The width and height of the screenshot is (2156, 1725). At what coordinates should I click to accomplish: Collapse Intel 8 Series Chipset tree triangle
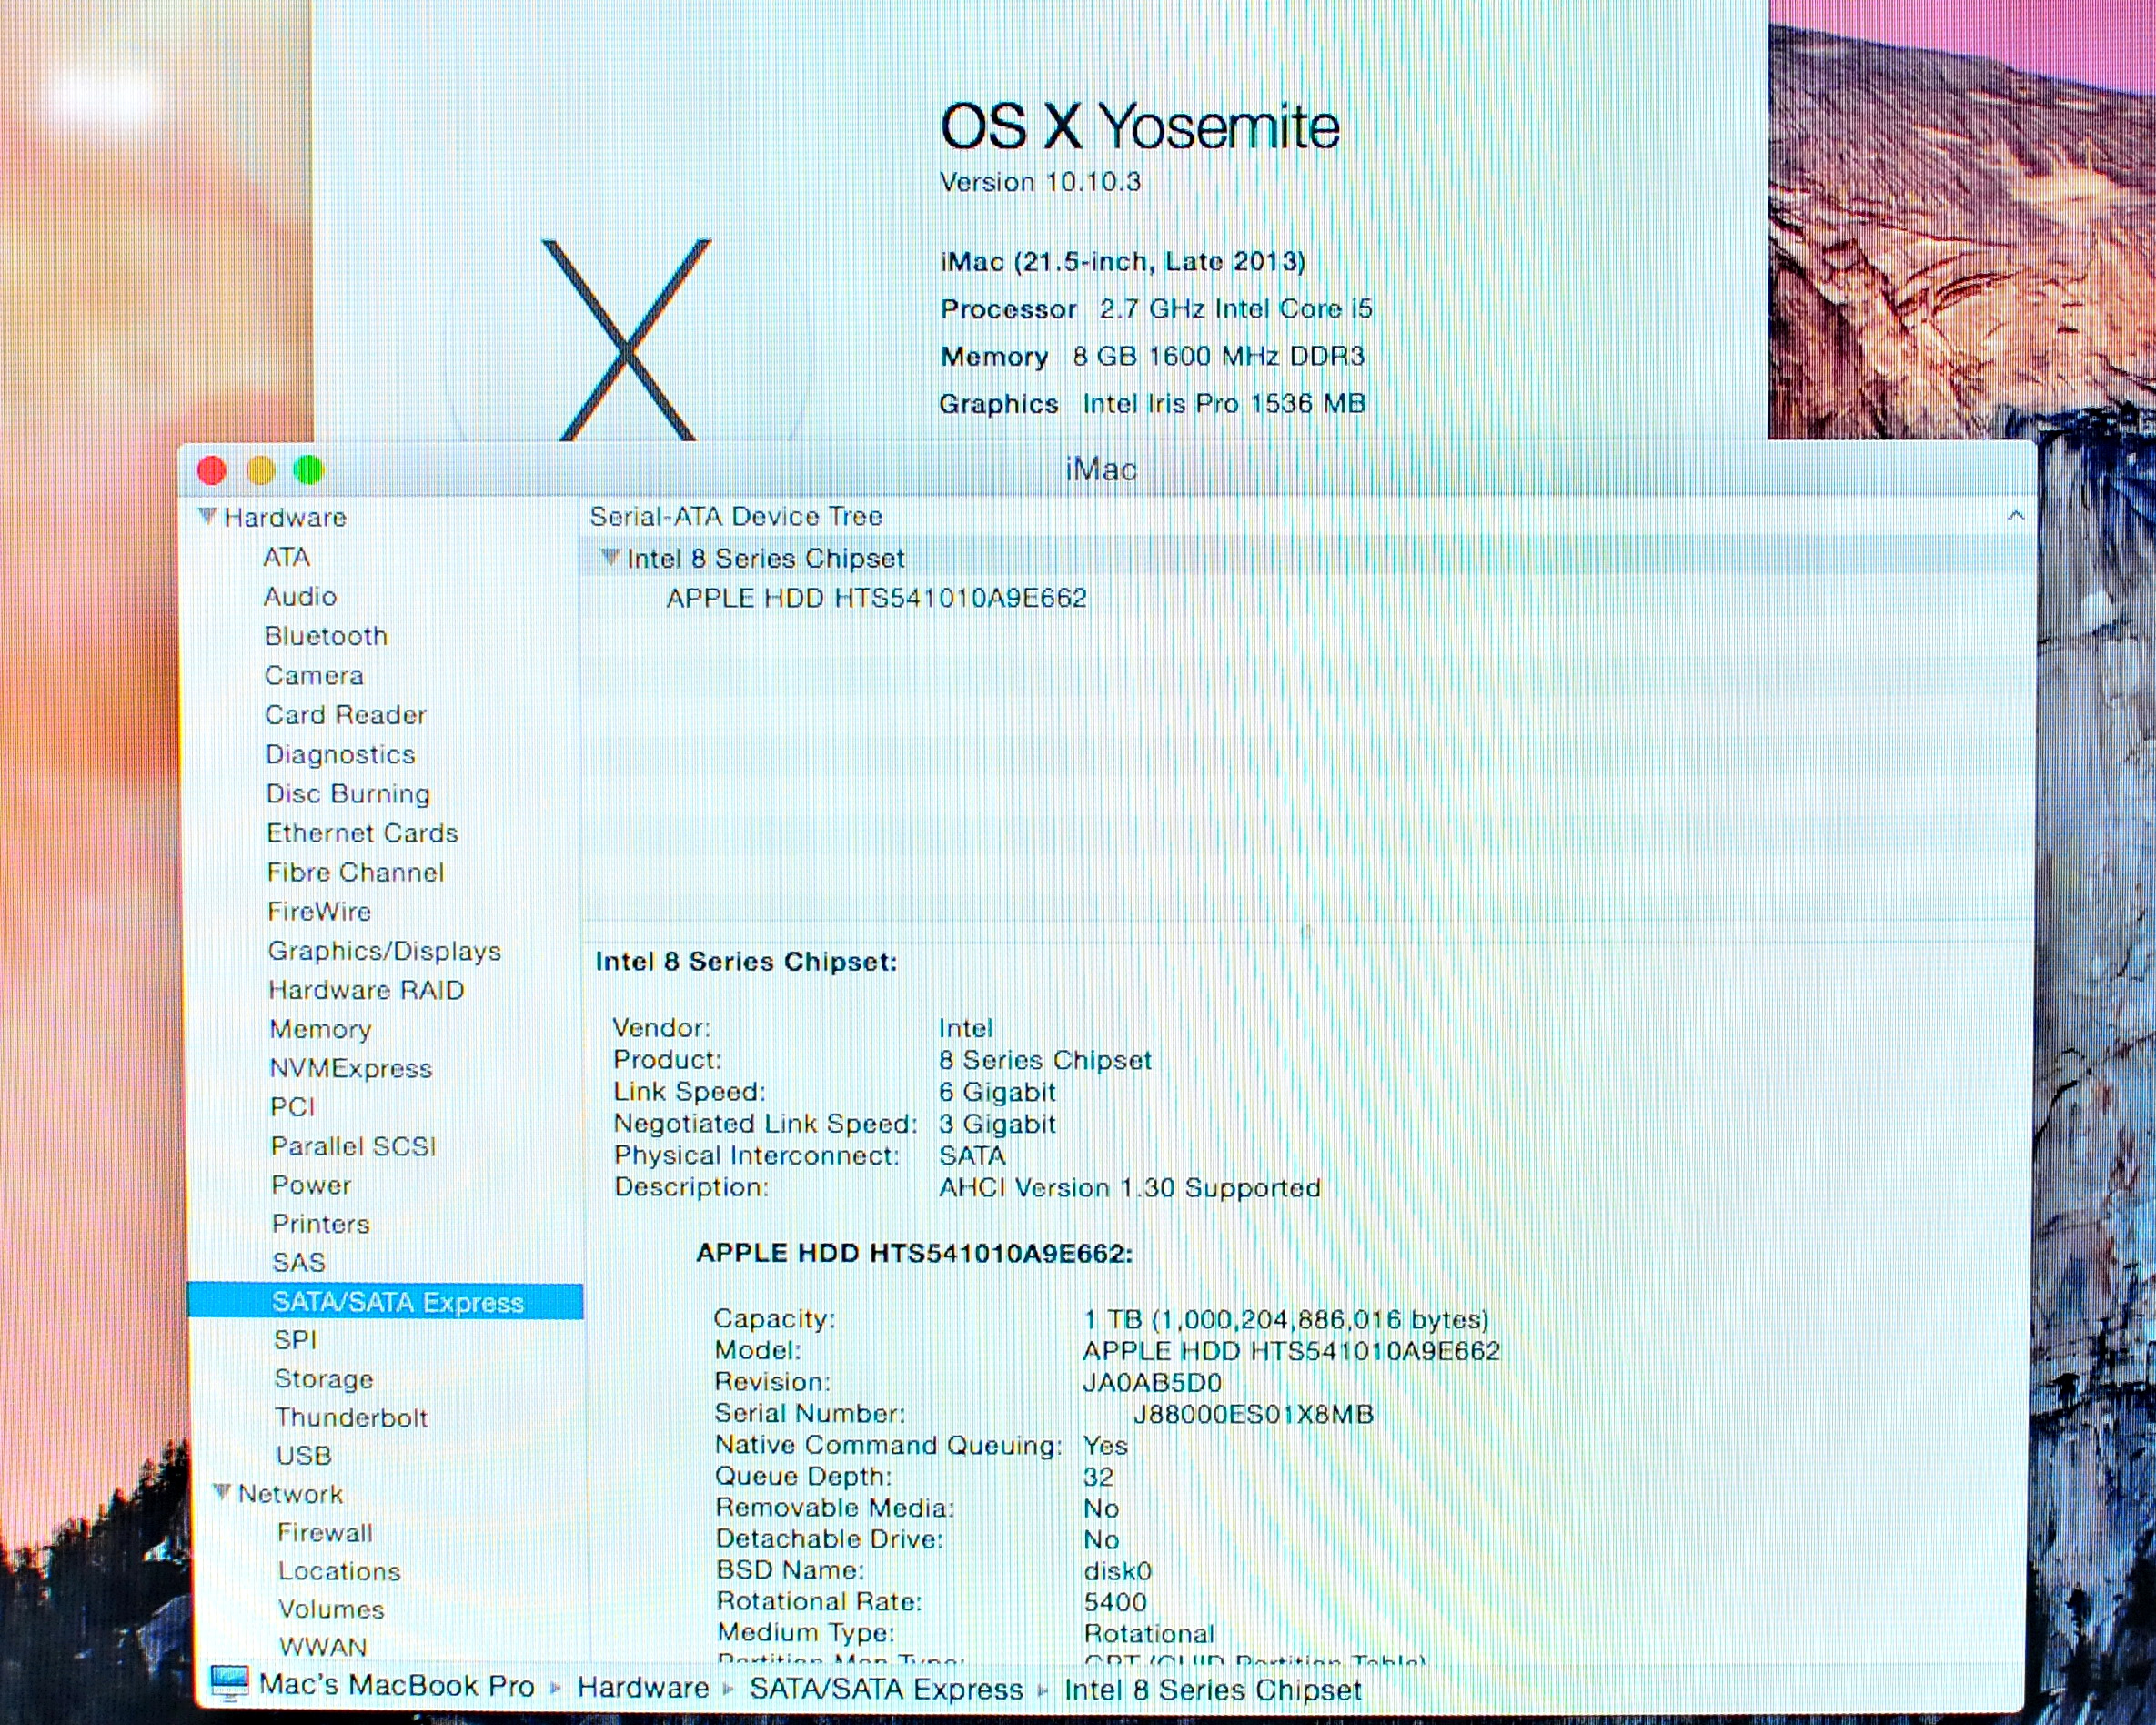(x=609, y=557)
